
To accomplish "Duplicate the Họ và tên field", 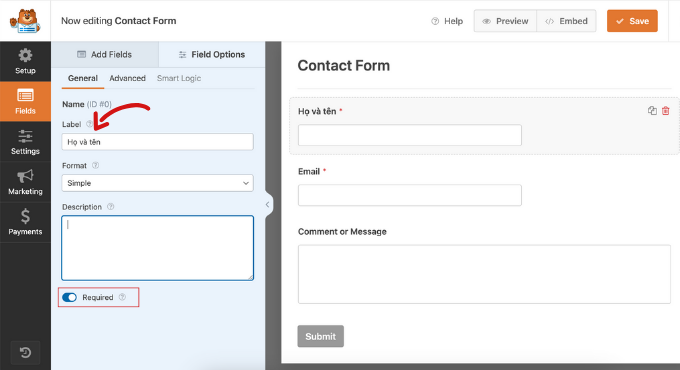I will (652, 111).
